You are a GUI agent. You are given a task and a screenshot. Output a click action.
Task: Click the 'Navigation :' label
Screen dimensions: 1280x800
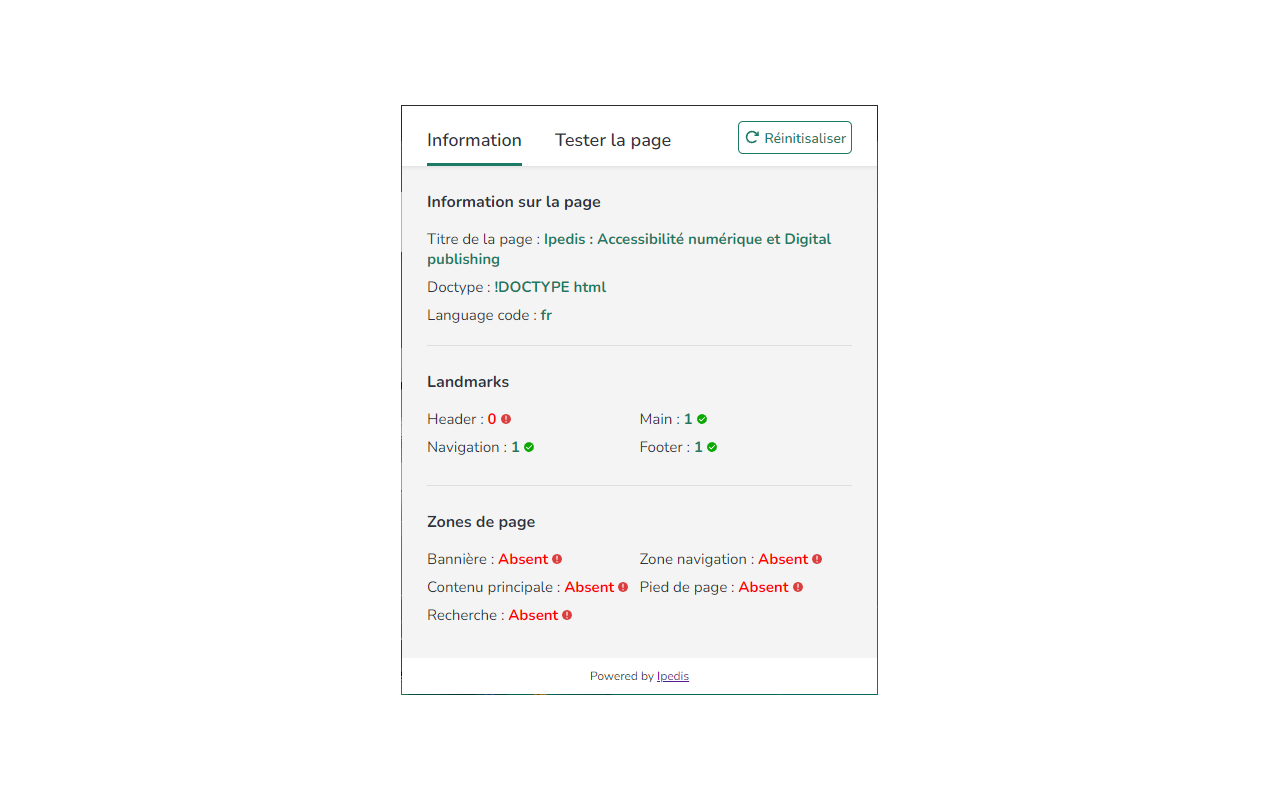(x=467, y=447)
